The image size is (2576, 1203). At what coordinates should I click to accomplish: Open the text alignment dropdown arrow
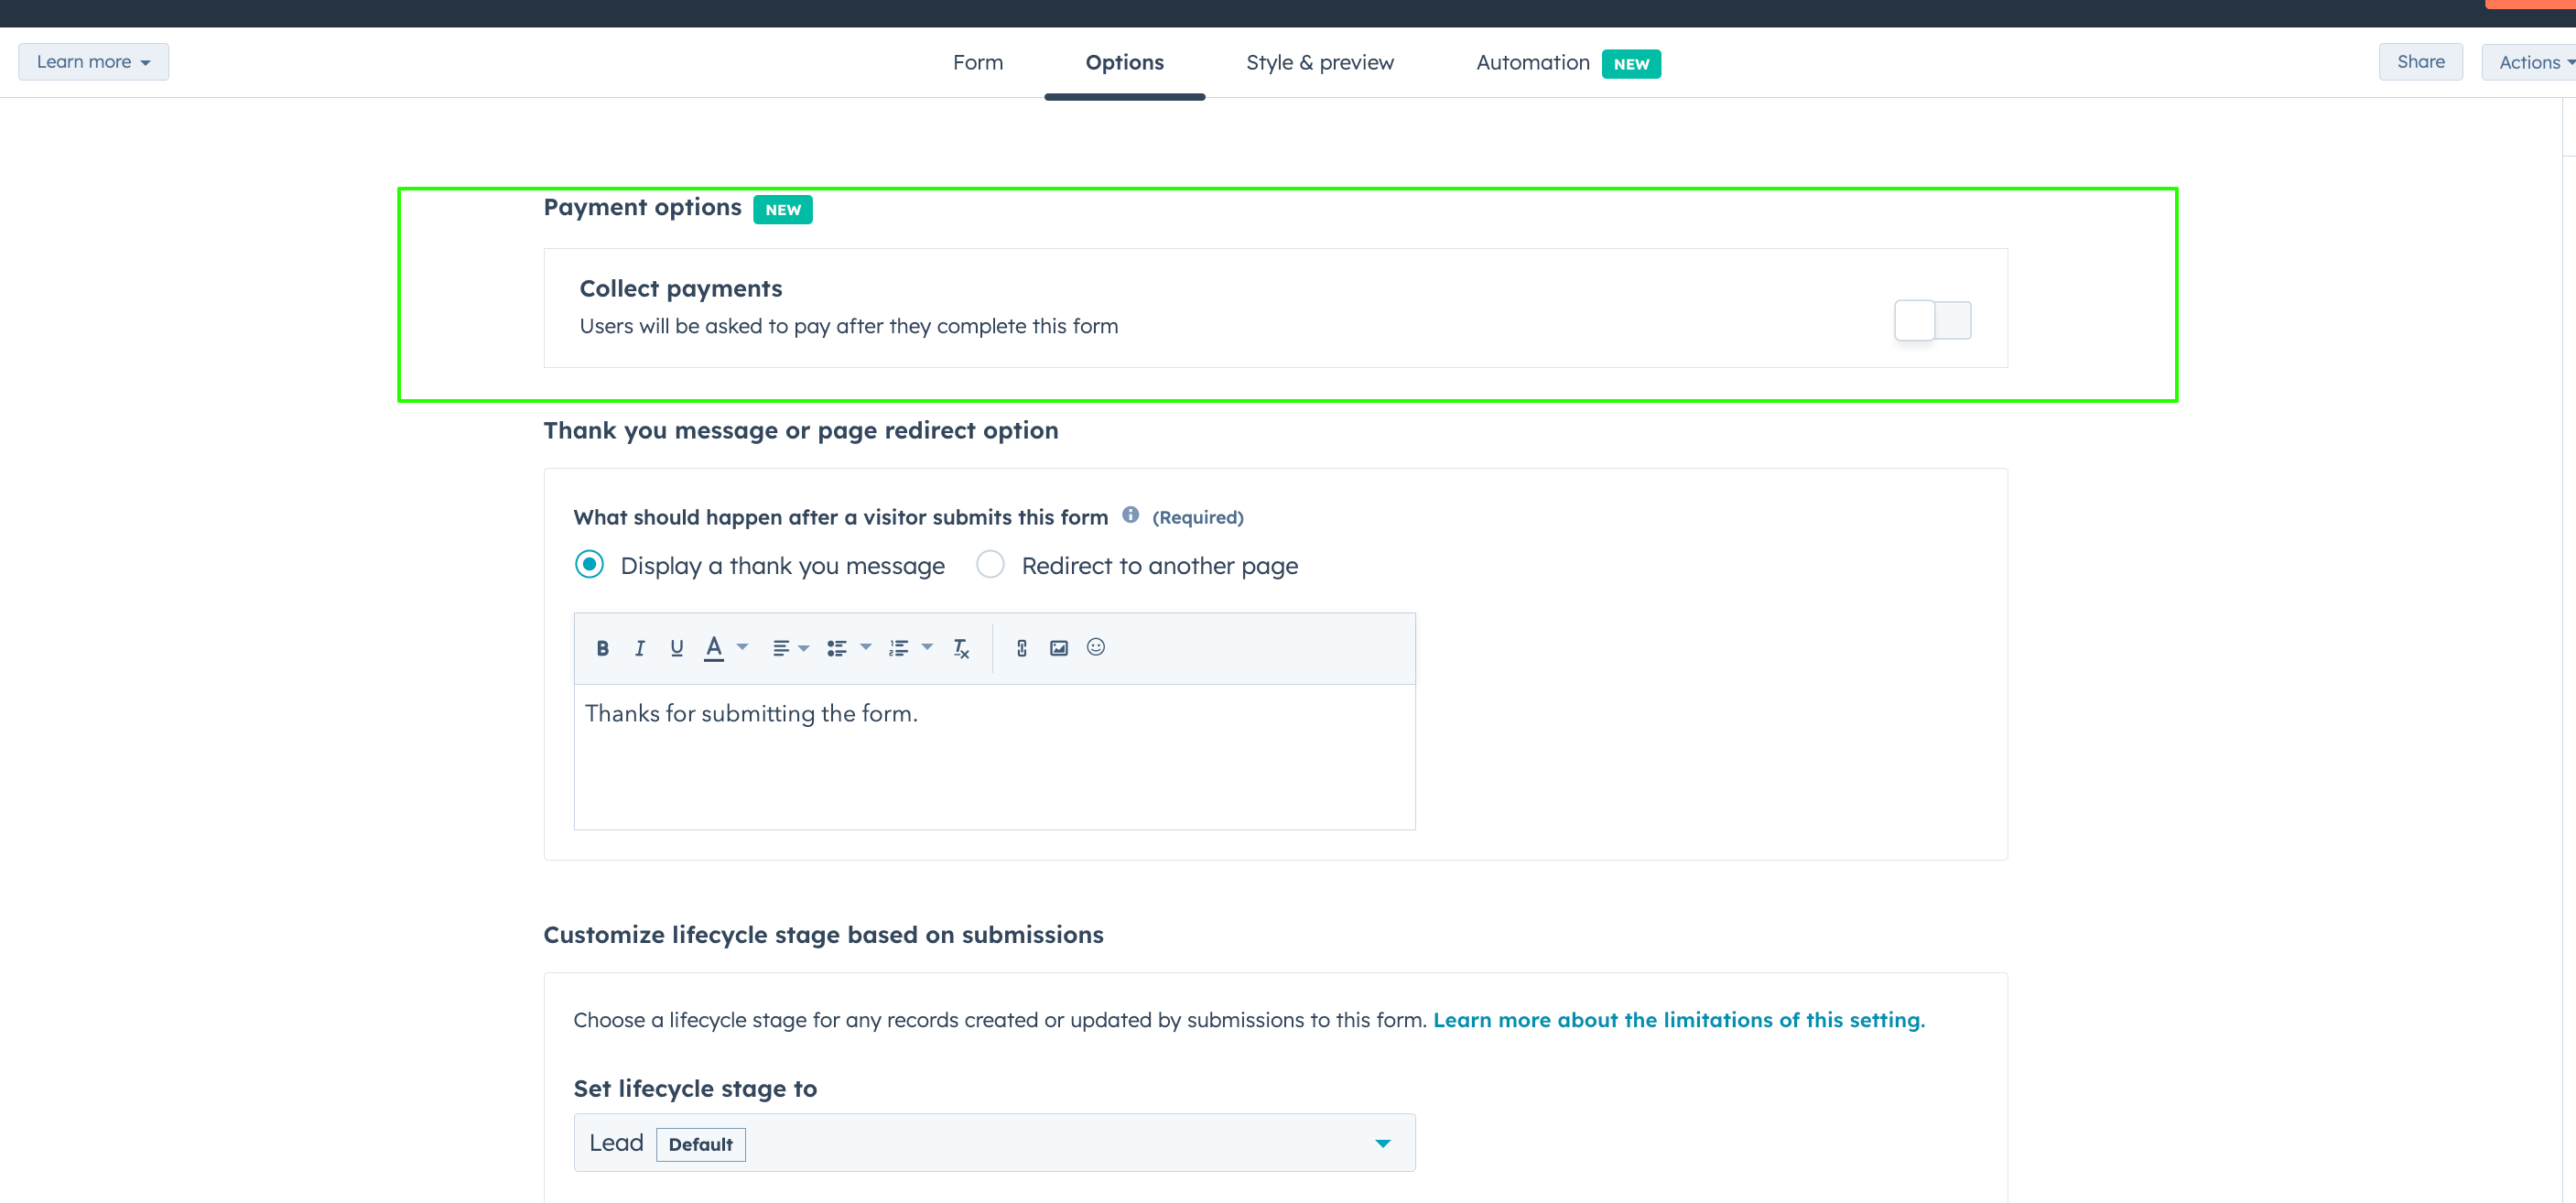pyautogui.click(x=803, y=648)
